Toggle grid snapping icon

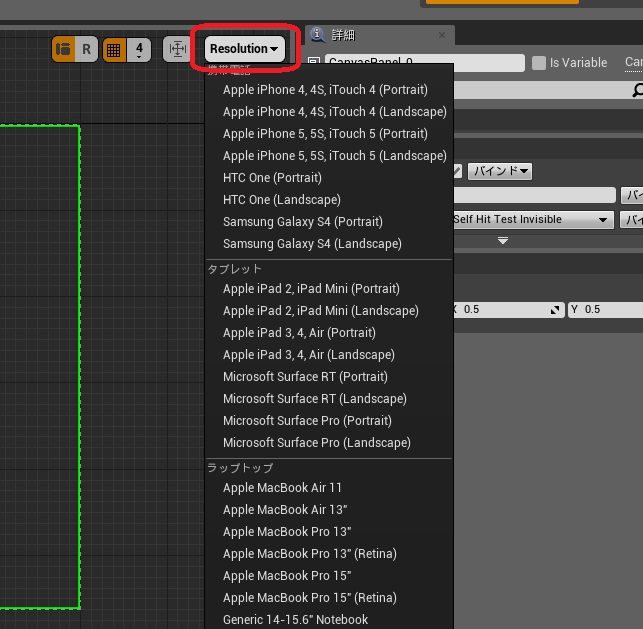pyautogui.click(x=114, y=50)
